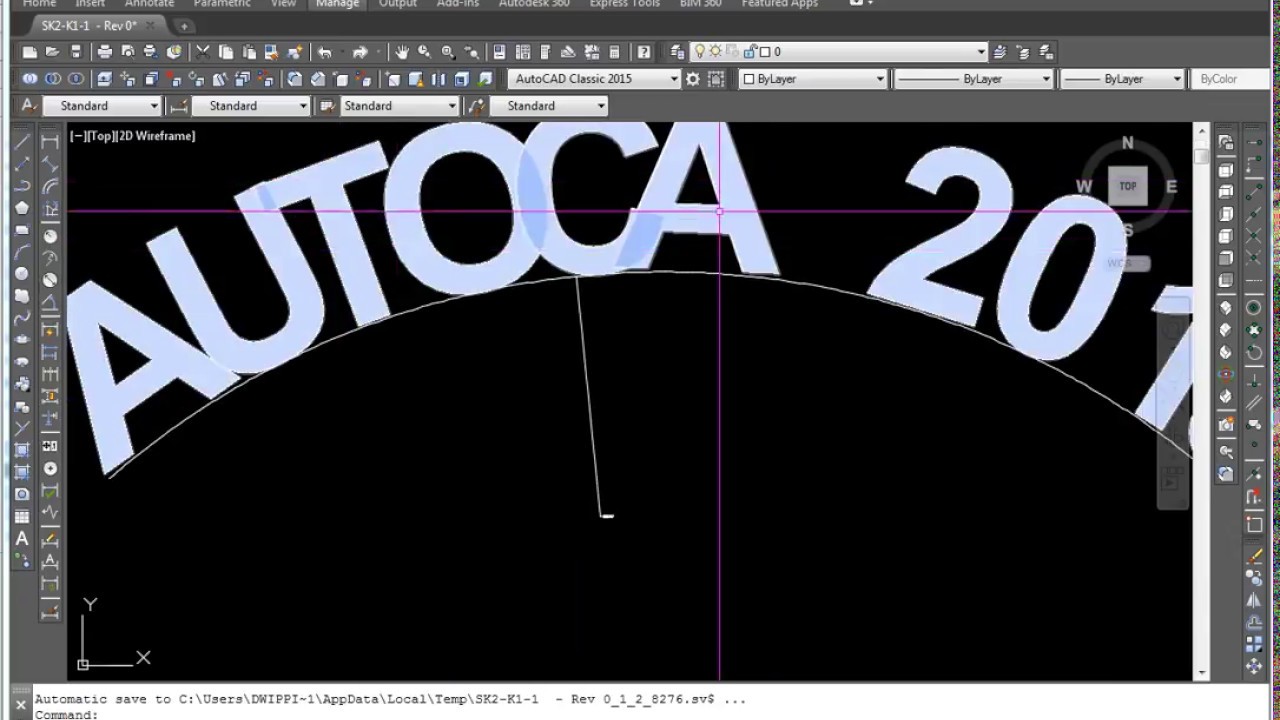Switch to the Express Tools tab
Image resolution: width=1280 pixels, height=720 pixels.
click(x=624, y=4)
